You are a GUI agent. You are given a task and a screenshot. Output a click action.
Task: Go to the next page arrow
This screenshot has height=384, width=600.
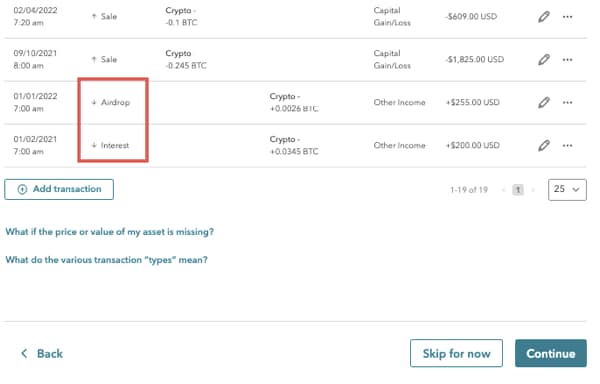533,190
